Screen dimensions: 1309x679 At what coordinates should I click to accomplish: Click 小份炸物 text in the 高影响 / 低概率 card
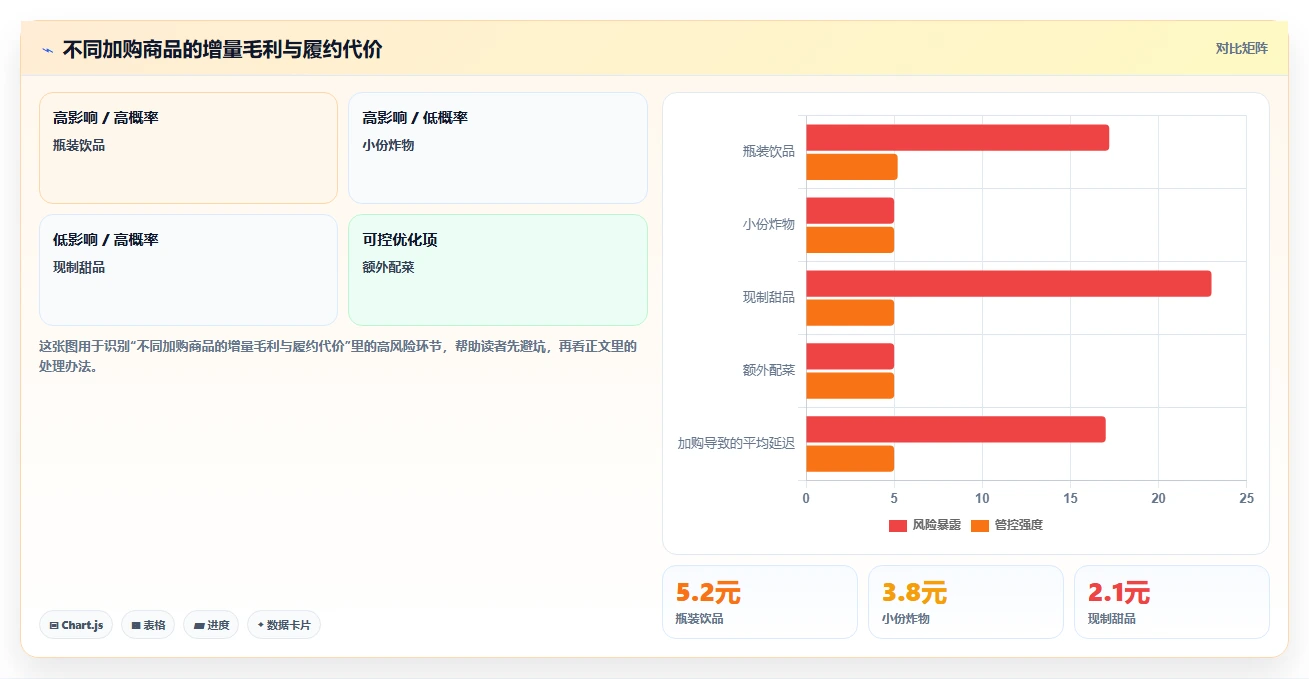coord(389,145)
